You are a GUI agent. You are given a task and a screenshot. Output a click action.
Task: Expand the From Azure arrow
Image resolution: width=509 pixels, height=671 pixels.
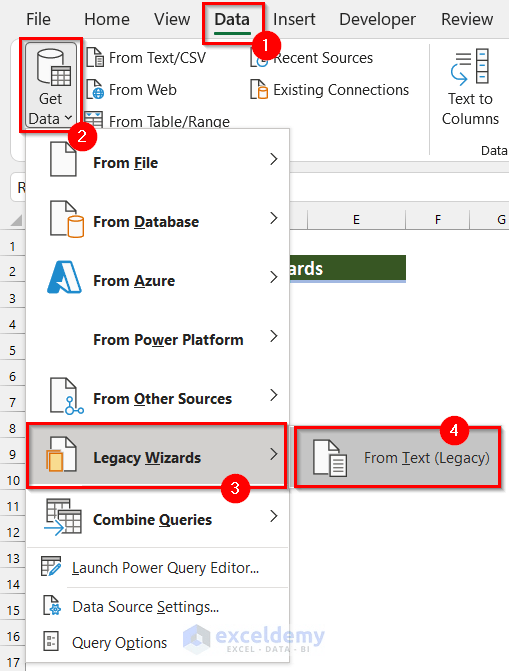[x=274, y=277]
